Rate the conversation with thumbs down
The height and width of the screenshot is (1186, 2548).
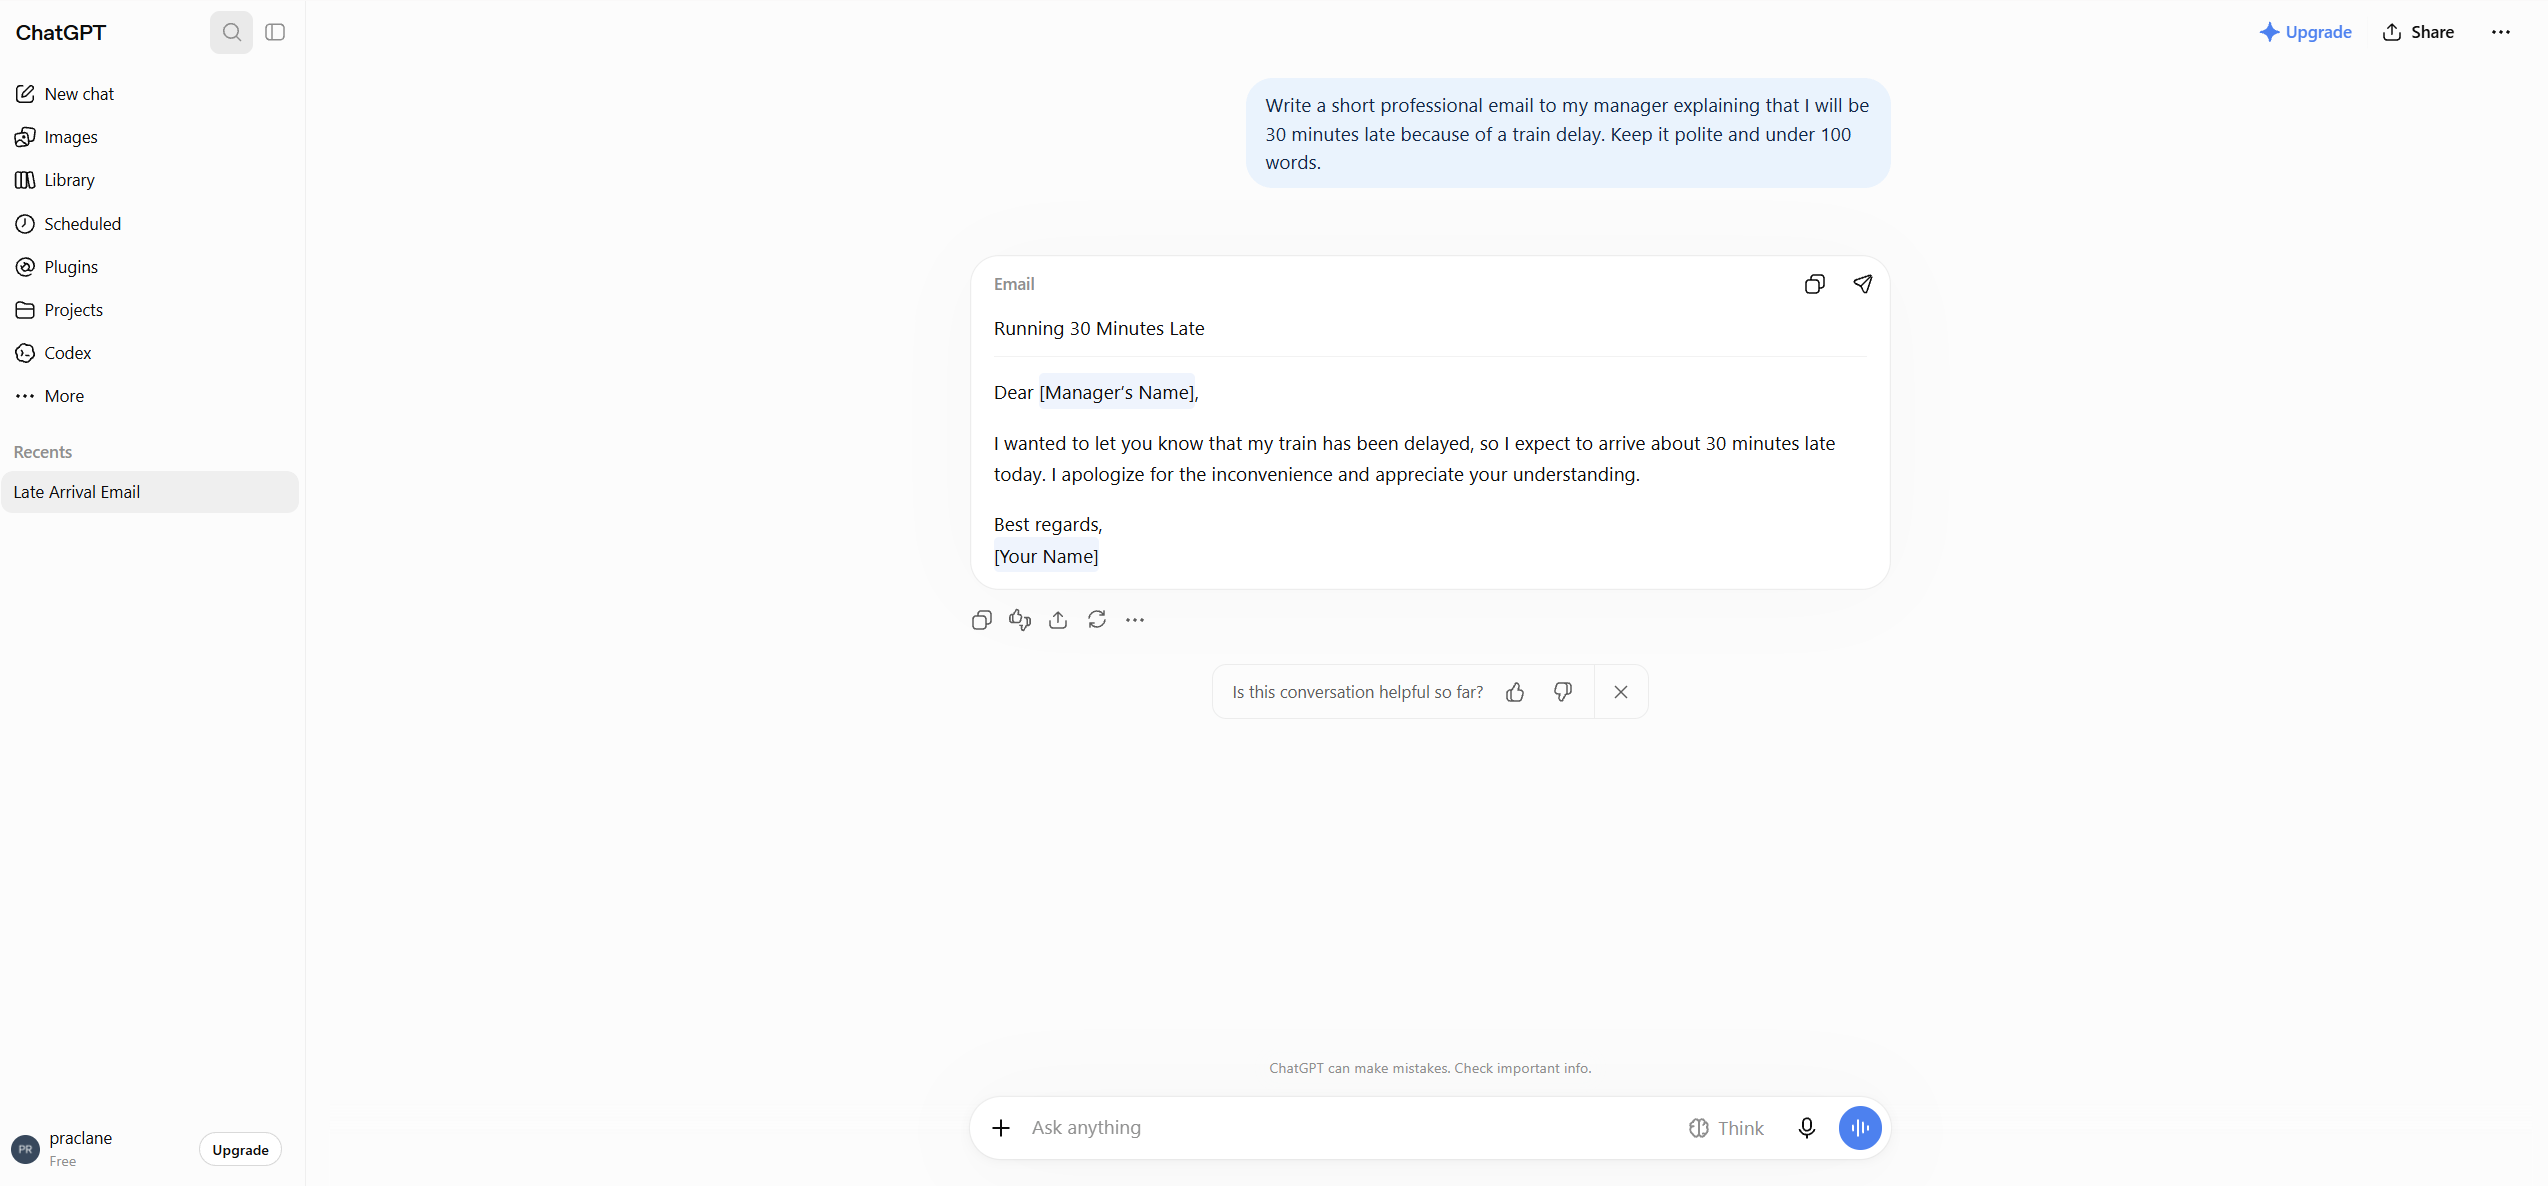pyautogui.click(x=1563, y=692)
